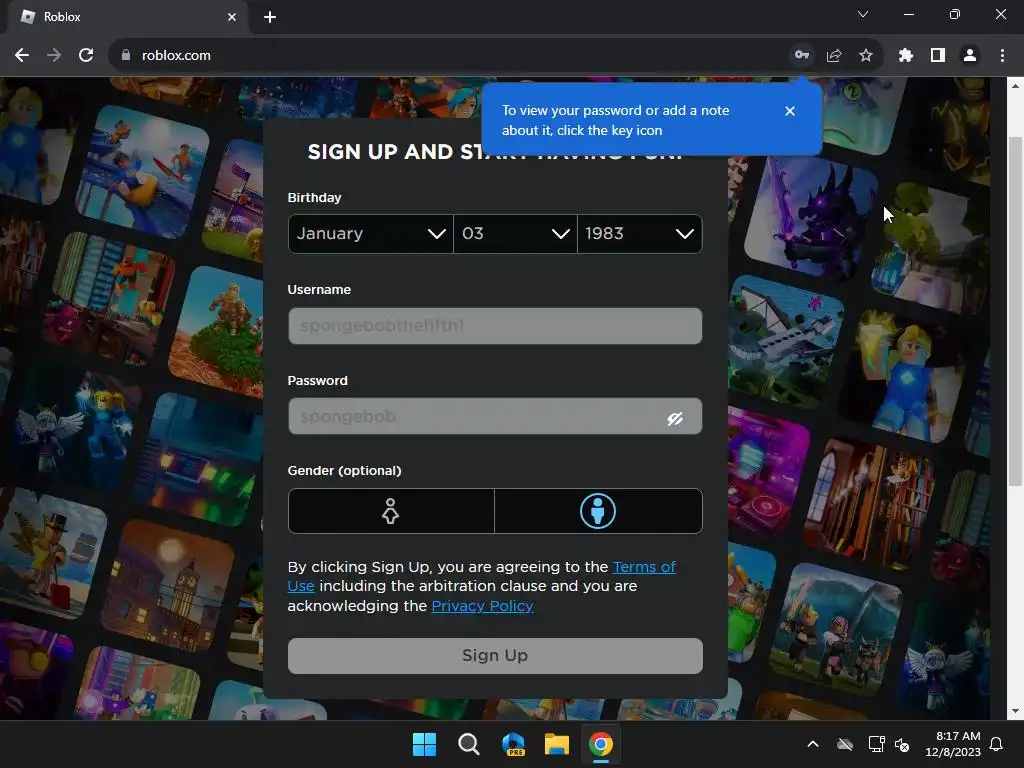Click the scrollbar down arrow

click(x=1015, y=711)
